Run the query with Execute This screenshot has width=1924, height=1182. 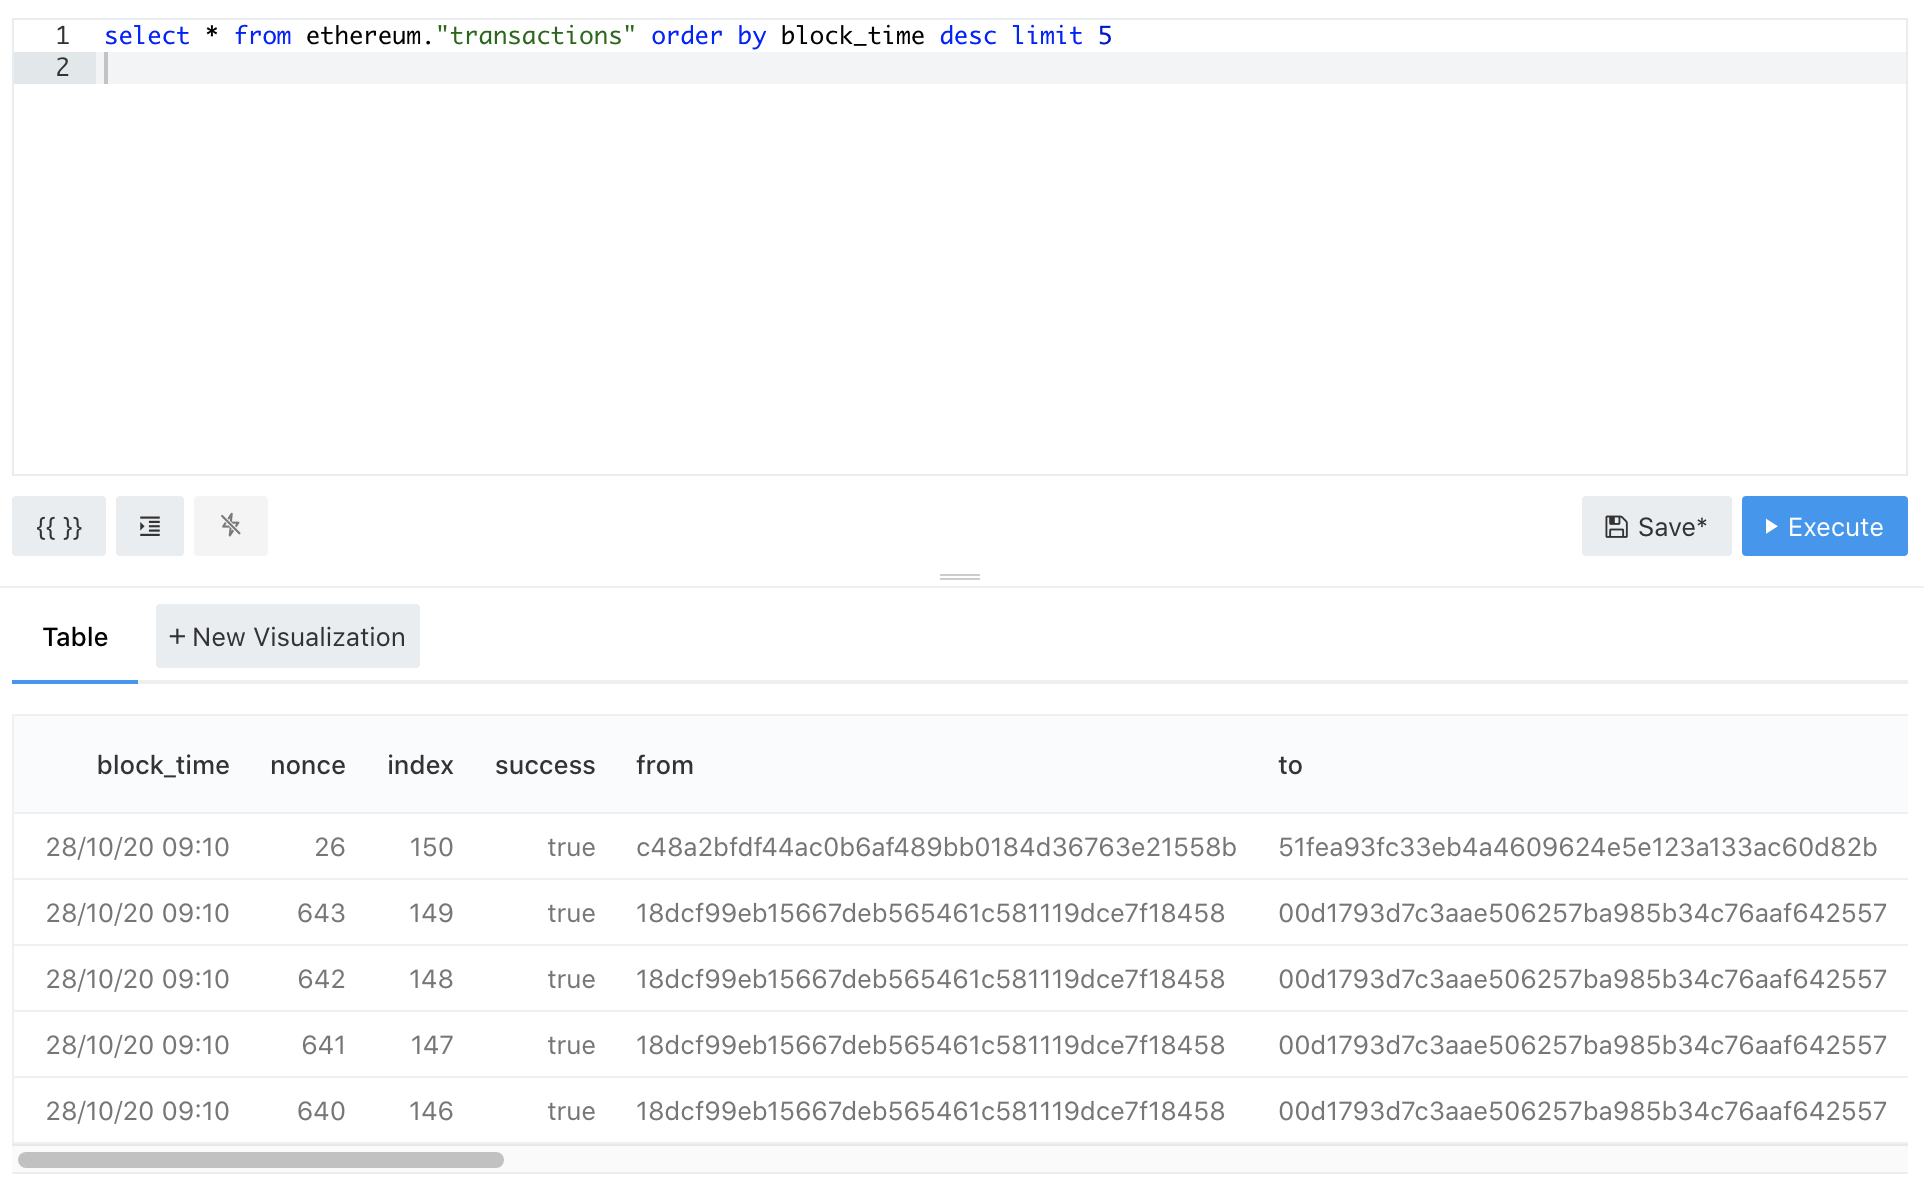[x=1824, y=526]
